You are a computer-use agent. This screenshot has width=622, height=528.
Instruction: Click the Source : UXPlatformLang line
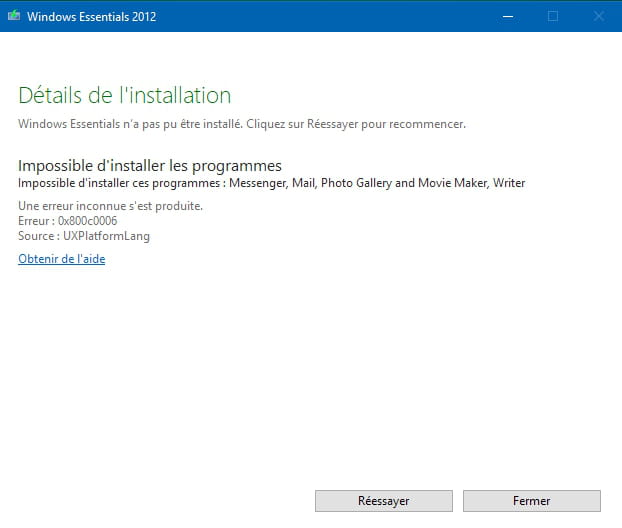click(x=84, y=236)
